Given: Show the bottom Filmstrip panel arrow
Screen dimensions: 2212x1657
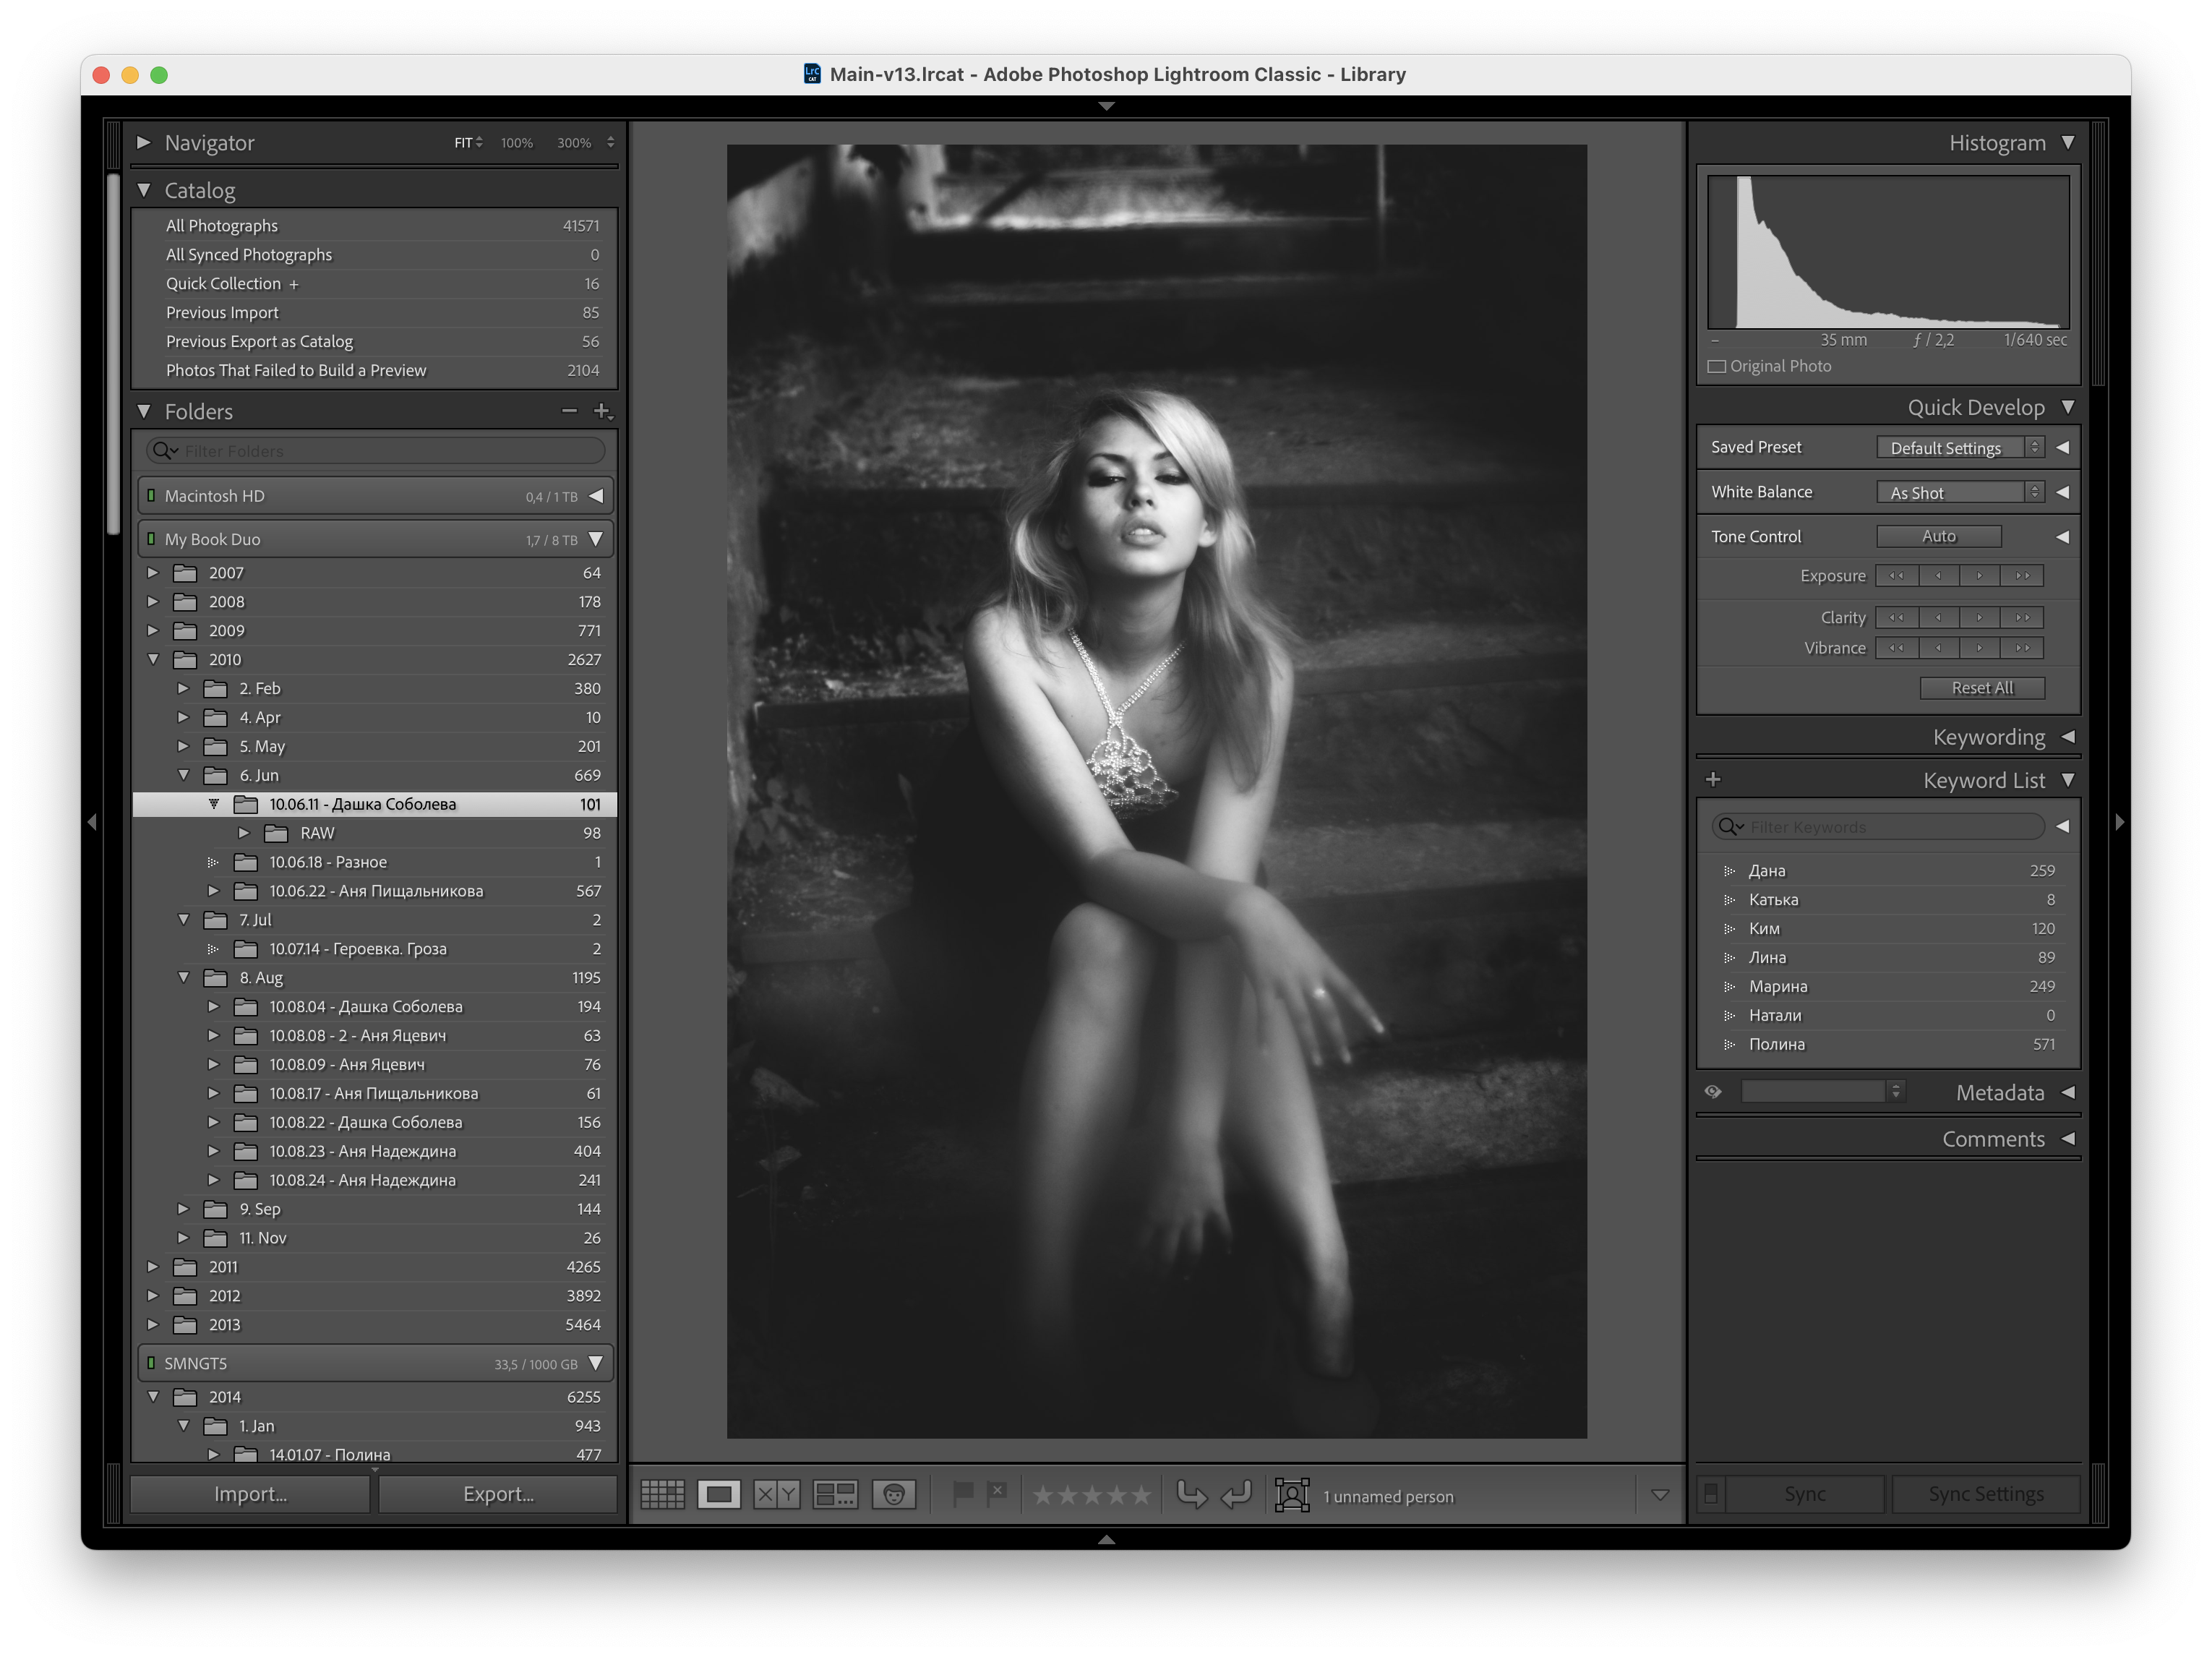Looking at the screenshot, I should (1106, 1540).
